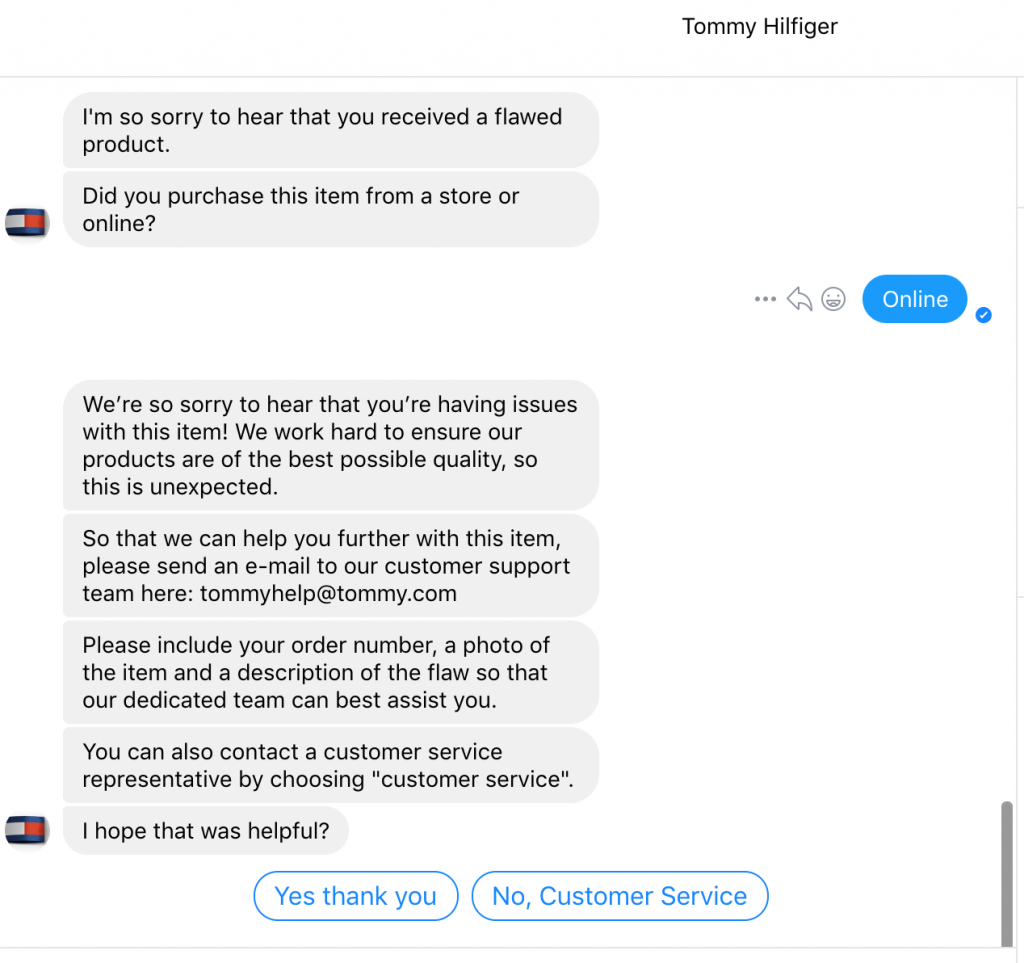
Task: Choose 'No, Customer Service' quick reply
Action: pos(620,896)
